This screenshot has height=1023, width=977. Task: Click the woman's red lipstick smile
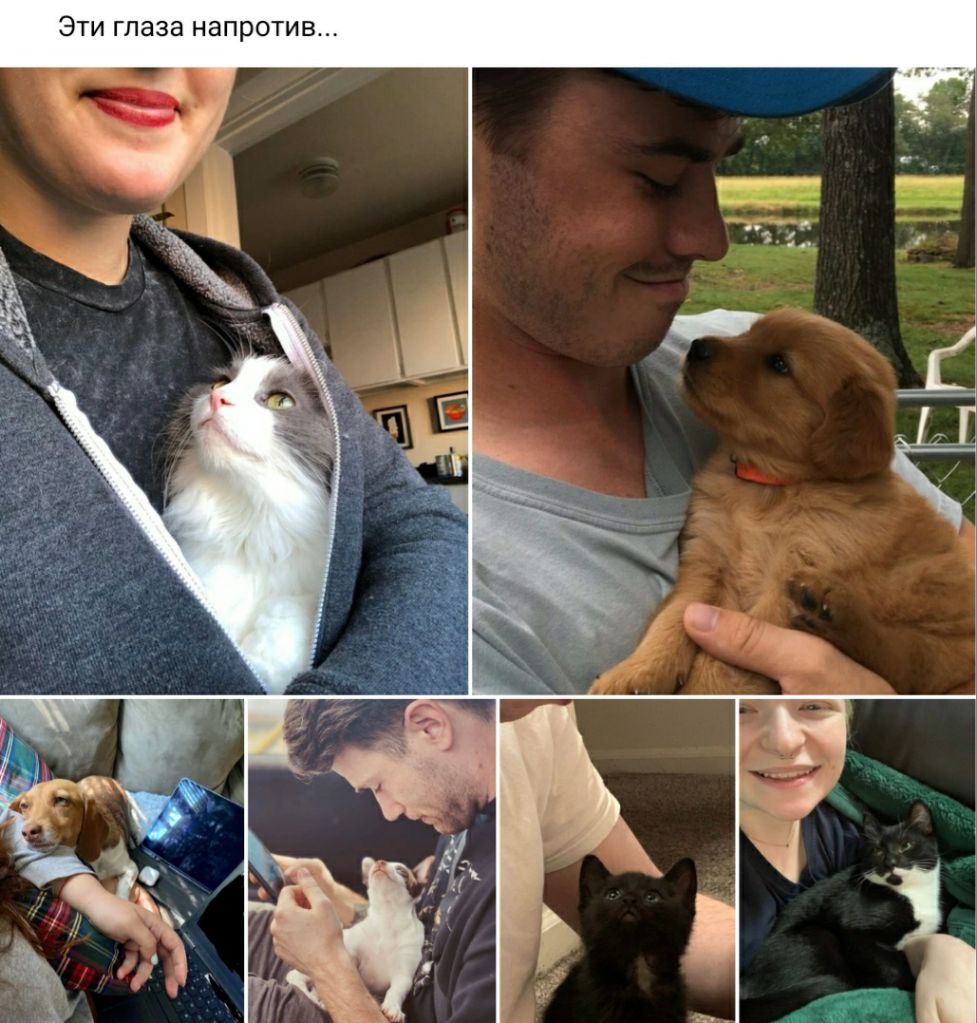click(134, 106)
